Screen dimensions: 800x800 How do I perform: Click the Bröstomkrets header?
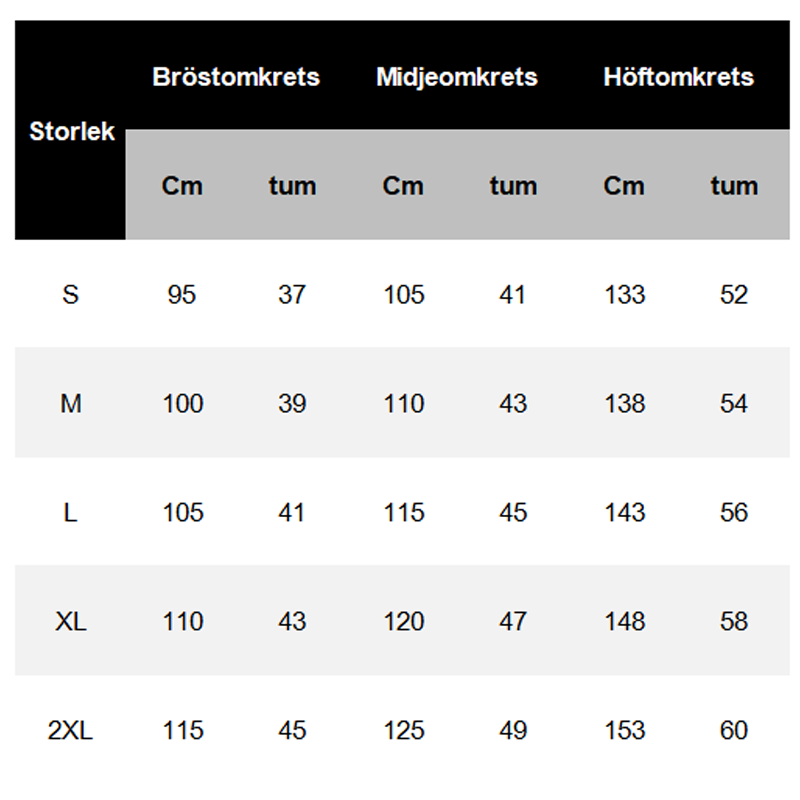[x=236, y=77]
